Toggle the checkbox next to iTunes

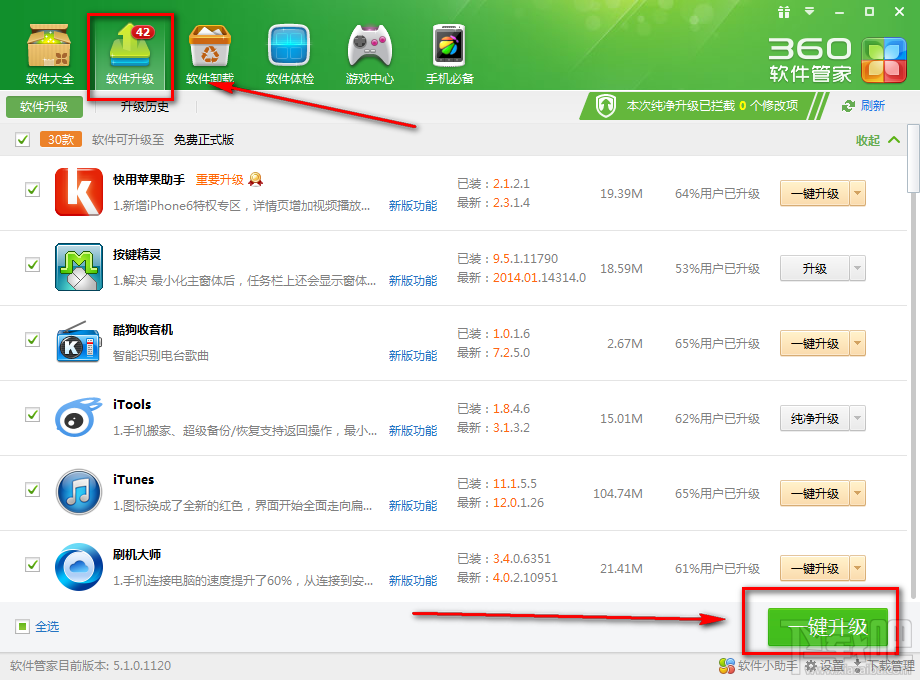[x=31, y=491]
